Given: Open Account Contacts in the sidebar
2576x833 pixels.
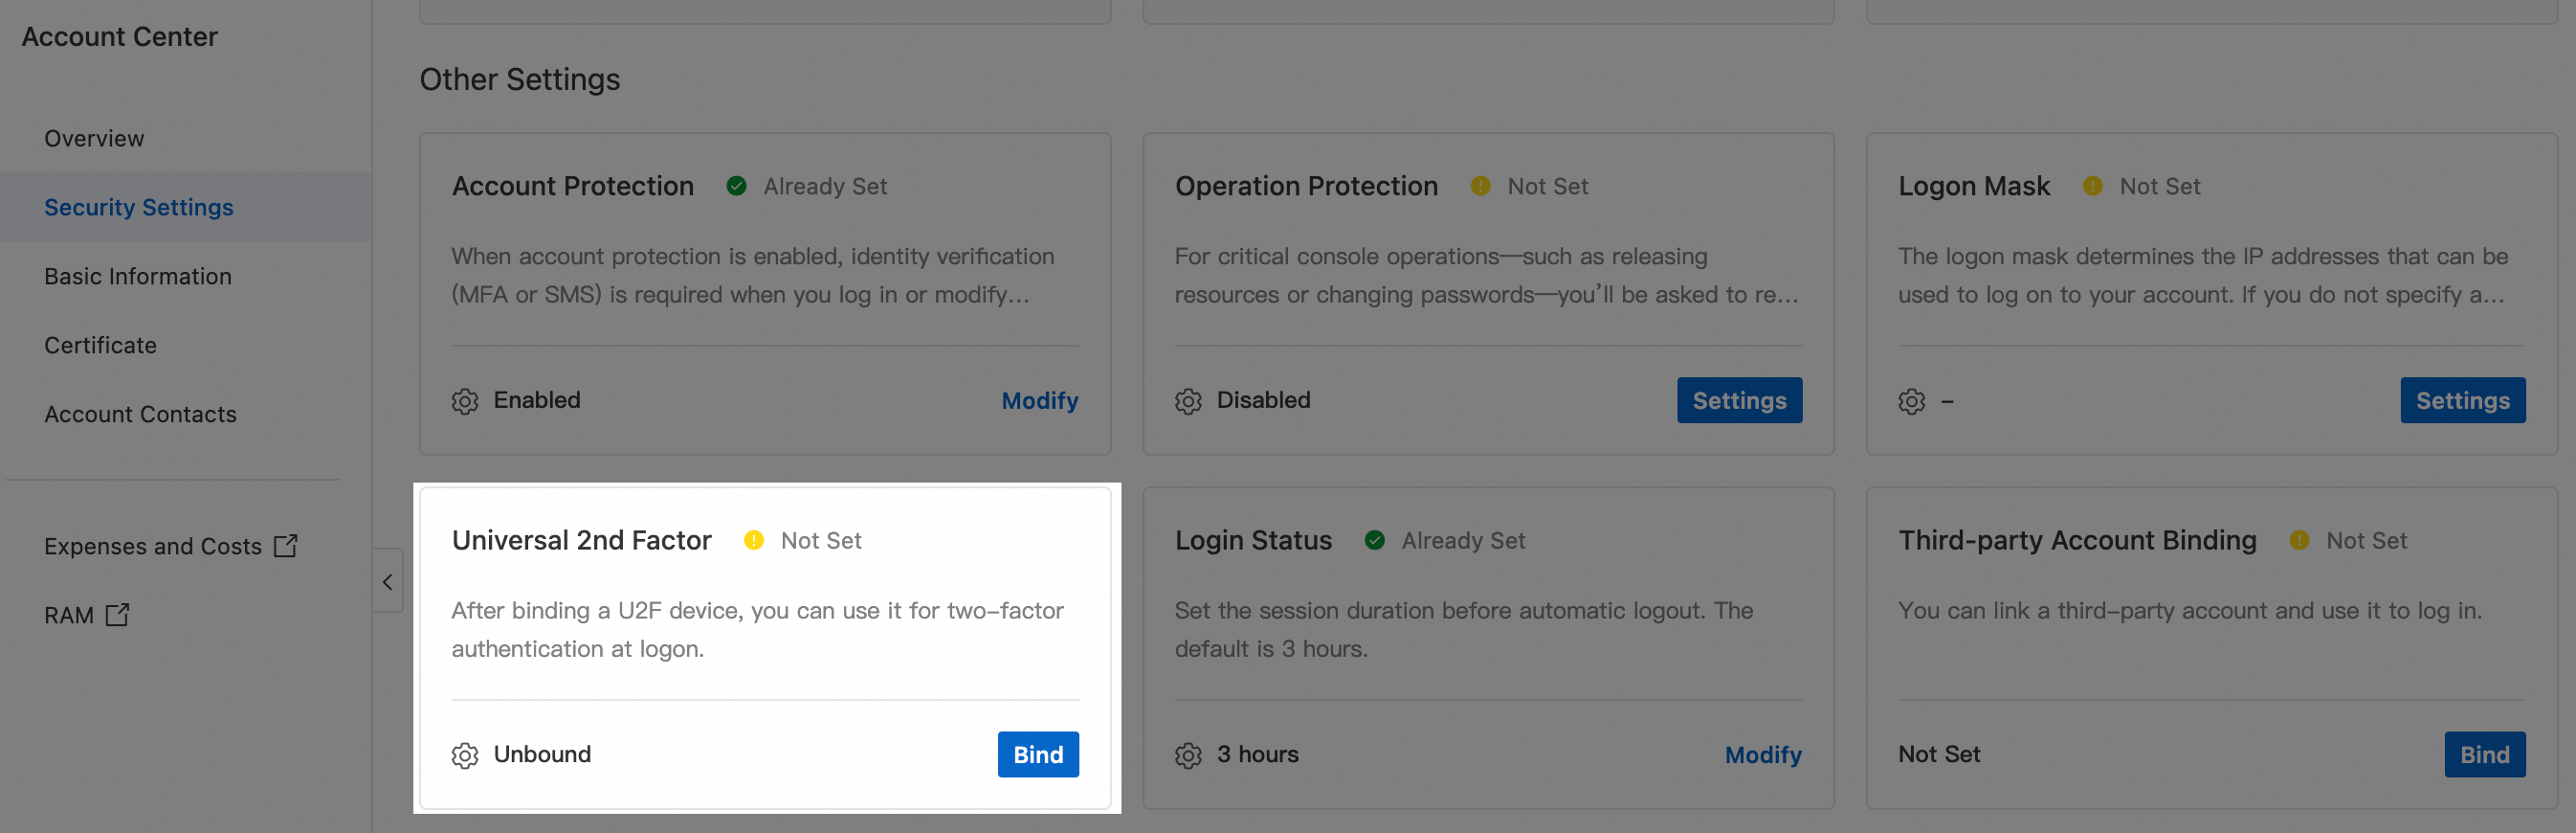Looking at the screenshot, I should pyautogui.click(x=140, y=414).
